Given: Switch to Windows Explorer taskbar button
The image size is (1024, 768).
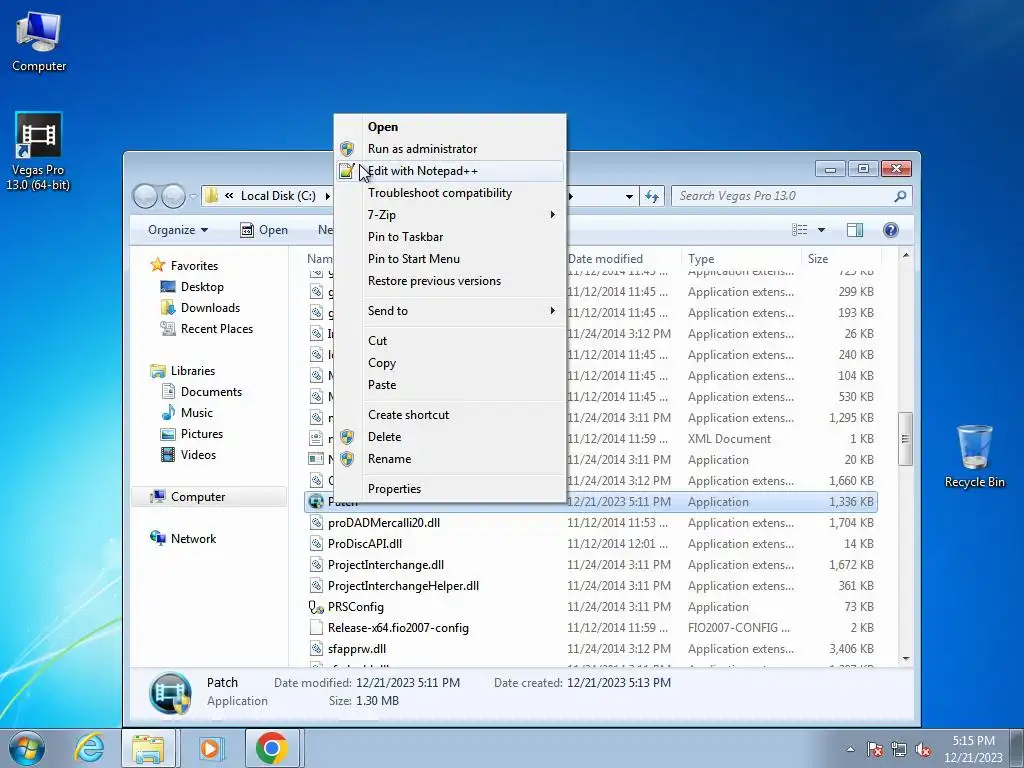Looking at the screenshot, I should click(148, 748).
